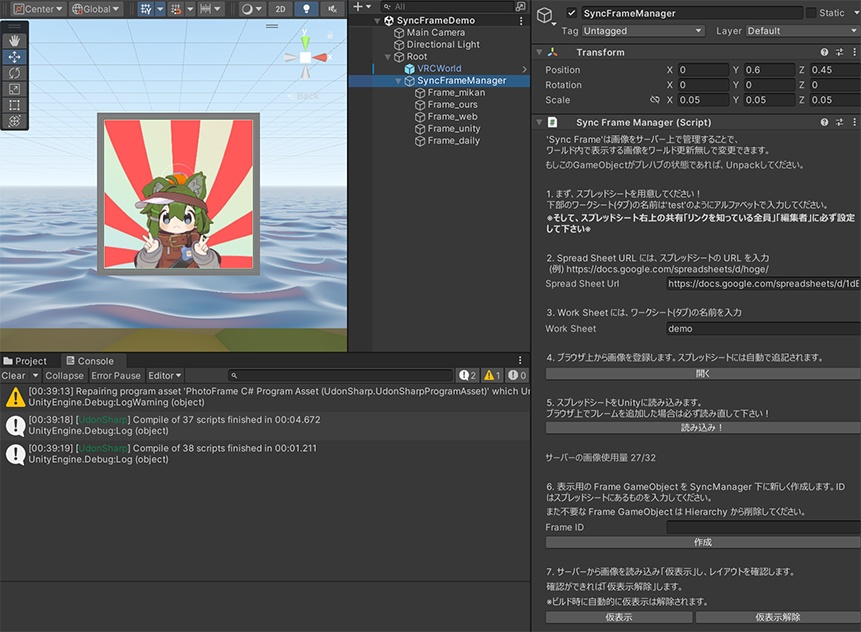Viewport: 861px width, 632px height.
Task: Select the Move tool
Action: pos(14,57)
